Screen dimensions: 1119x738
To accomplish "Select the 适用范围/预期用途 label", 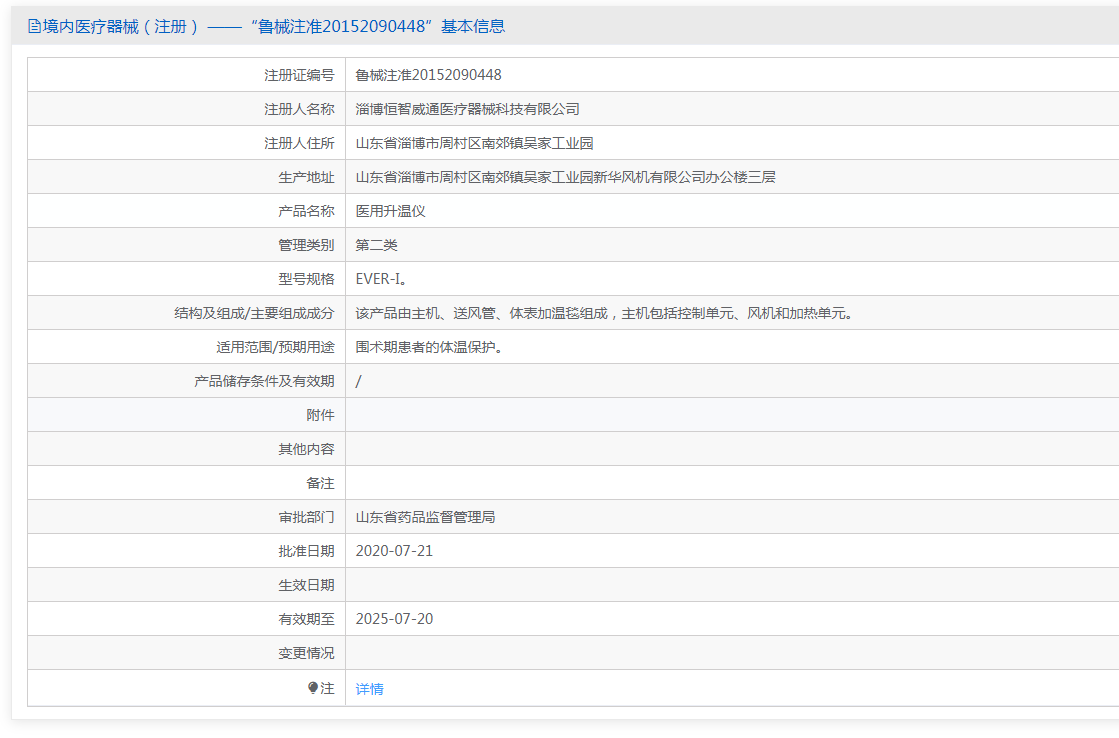I will [x=275, y=348].
